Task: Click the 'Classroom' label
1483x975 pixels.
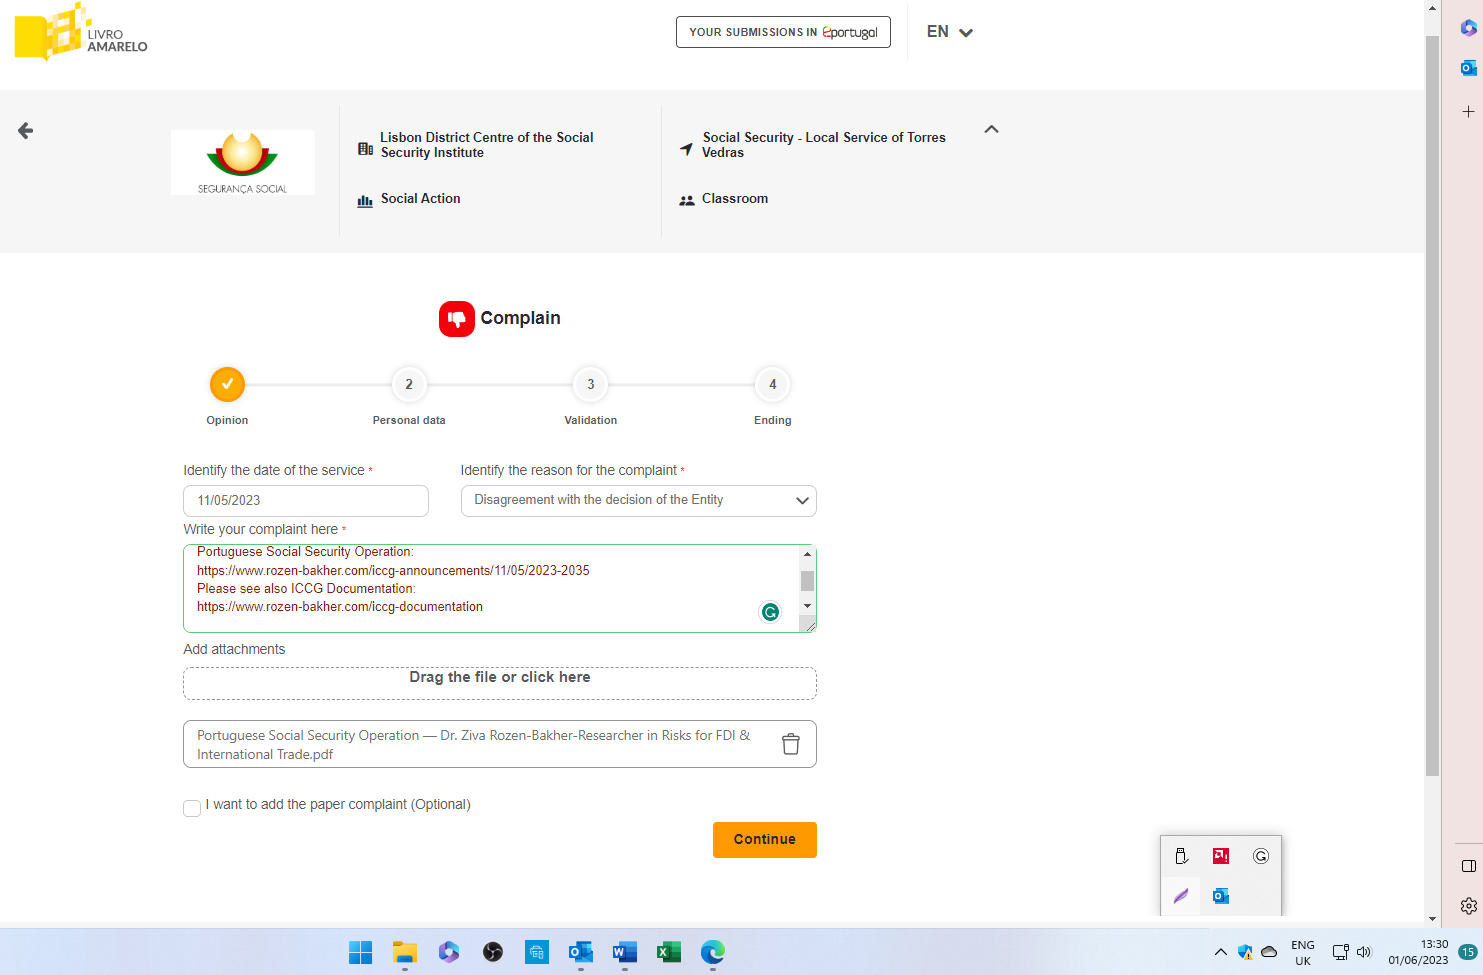Action: (x=735, y=199)
